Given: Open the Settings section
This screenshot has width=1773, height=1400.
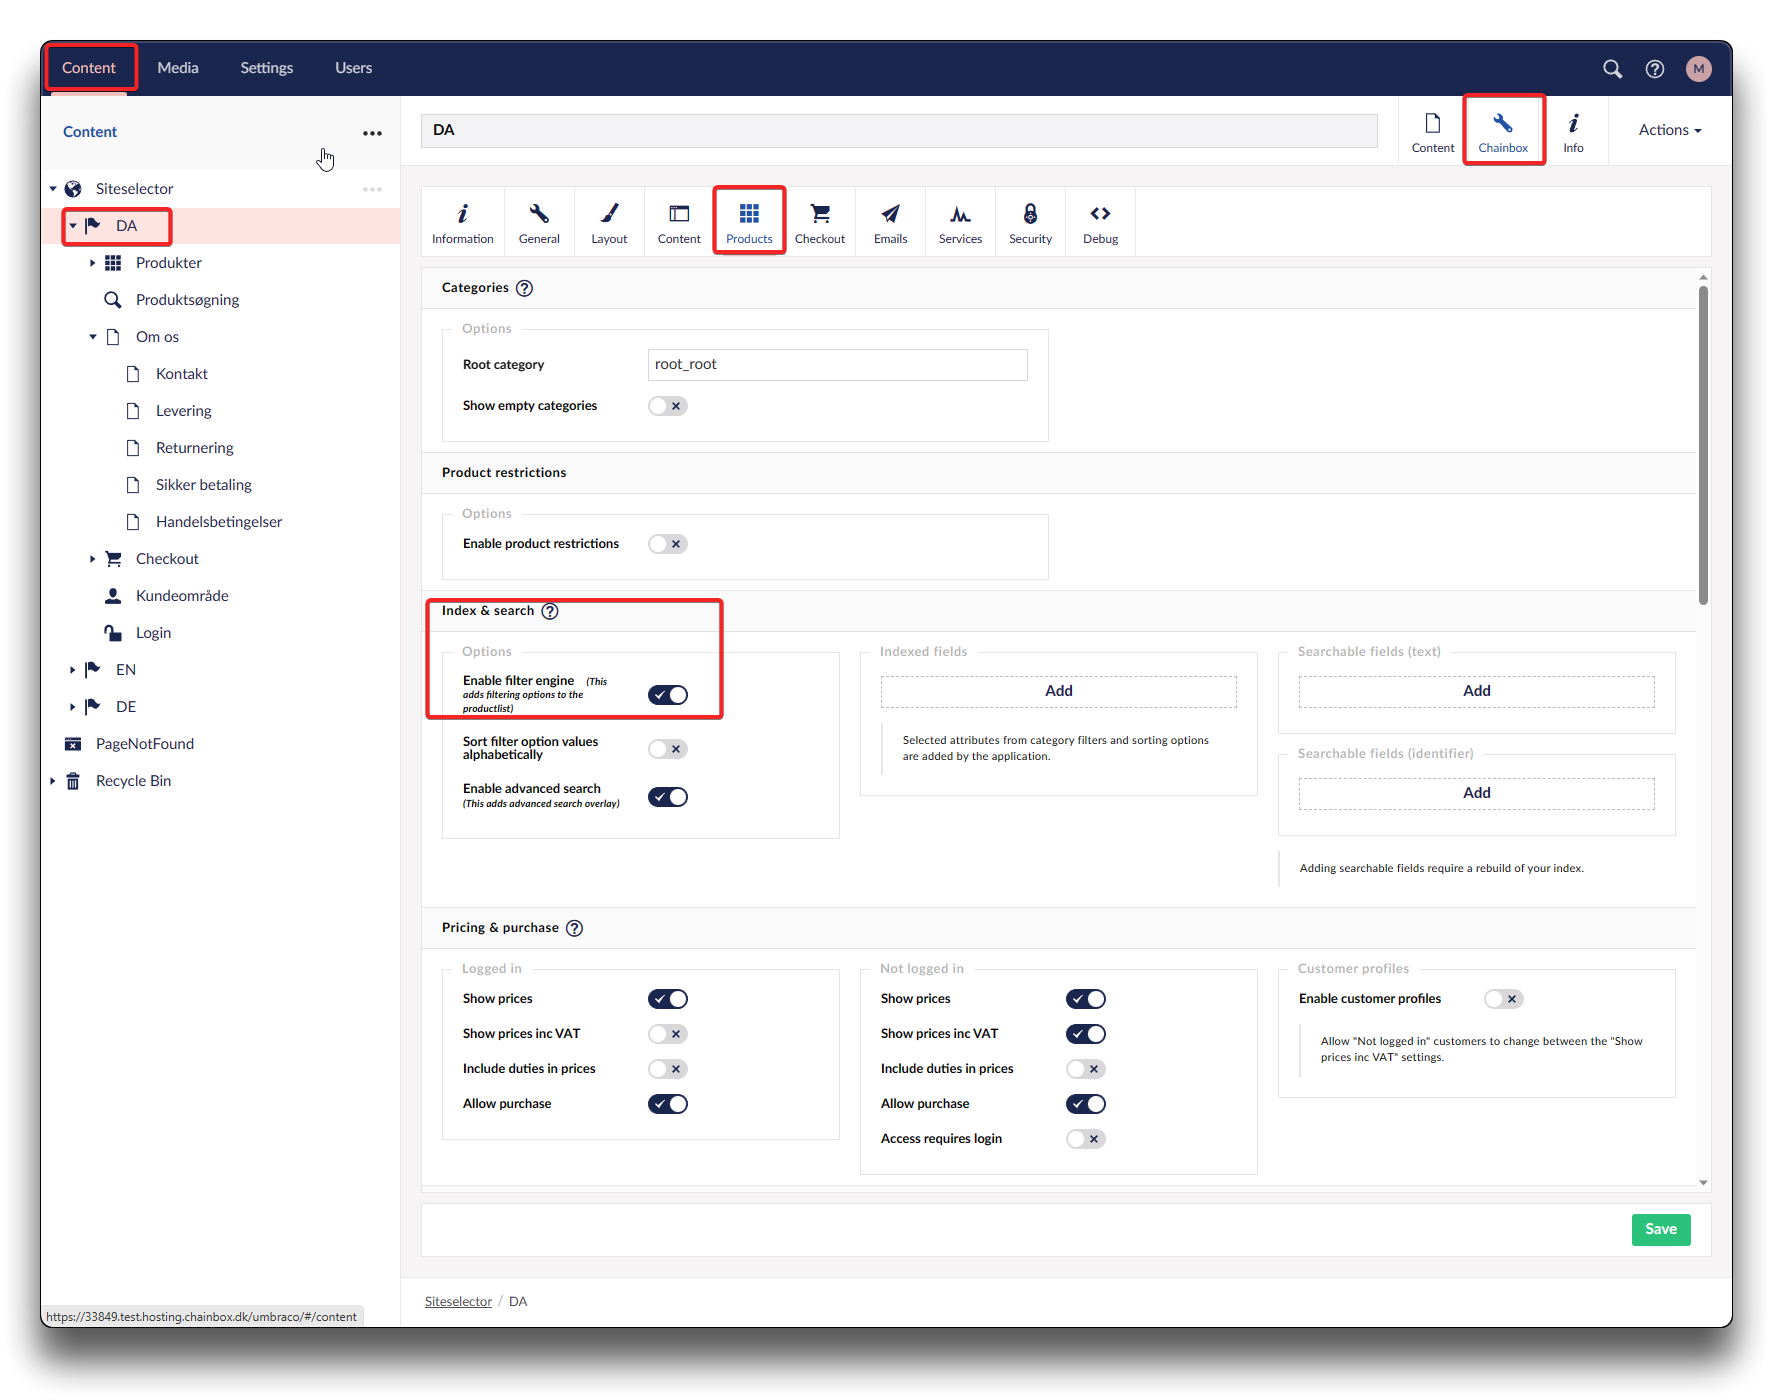Looking at the screenshot, I should tap(266, 68).
